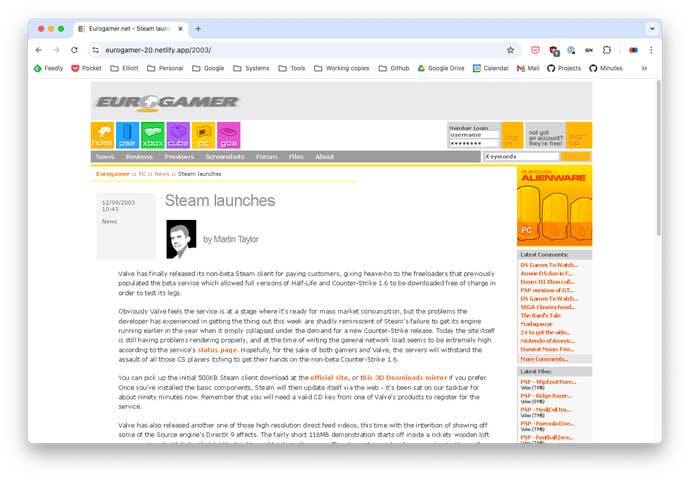Open Previews in site menu
690x480 pixels.
point(179,157)
